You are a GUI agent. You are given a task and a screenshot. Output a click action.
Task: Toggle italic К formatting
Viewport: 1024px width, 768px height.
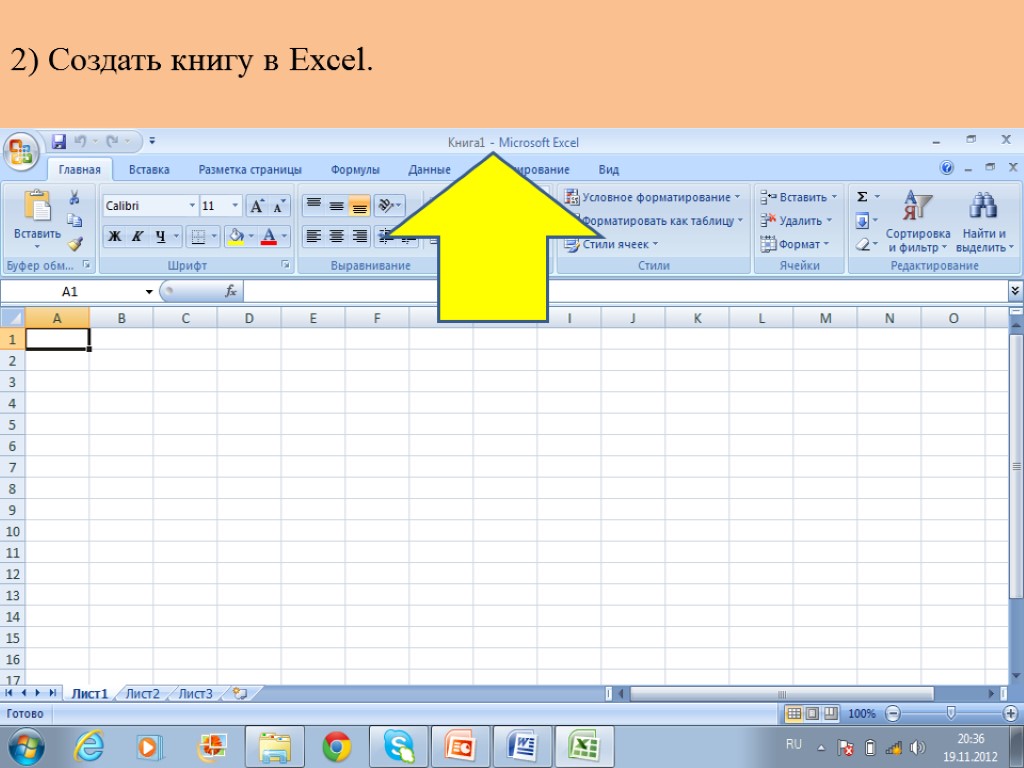click(137, 236)
